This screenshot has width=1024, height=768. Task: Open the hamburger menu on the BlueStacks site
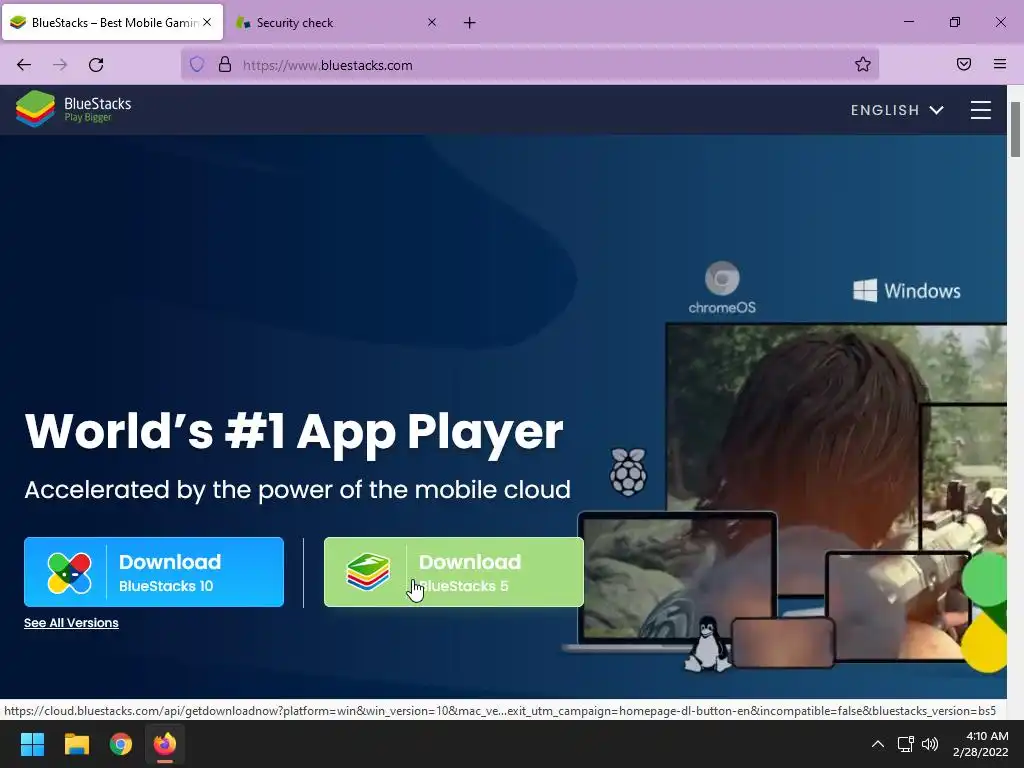click(980, 110)
